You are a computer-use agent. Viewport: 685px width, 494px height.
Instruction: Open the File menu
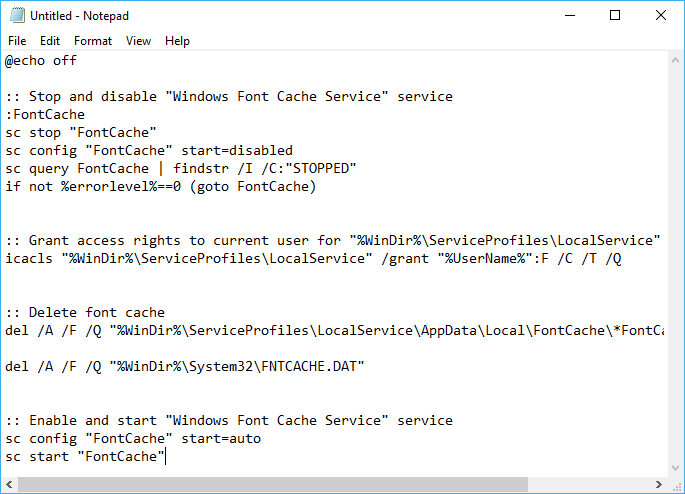(17, 41)
